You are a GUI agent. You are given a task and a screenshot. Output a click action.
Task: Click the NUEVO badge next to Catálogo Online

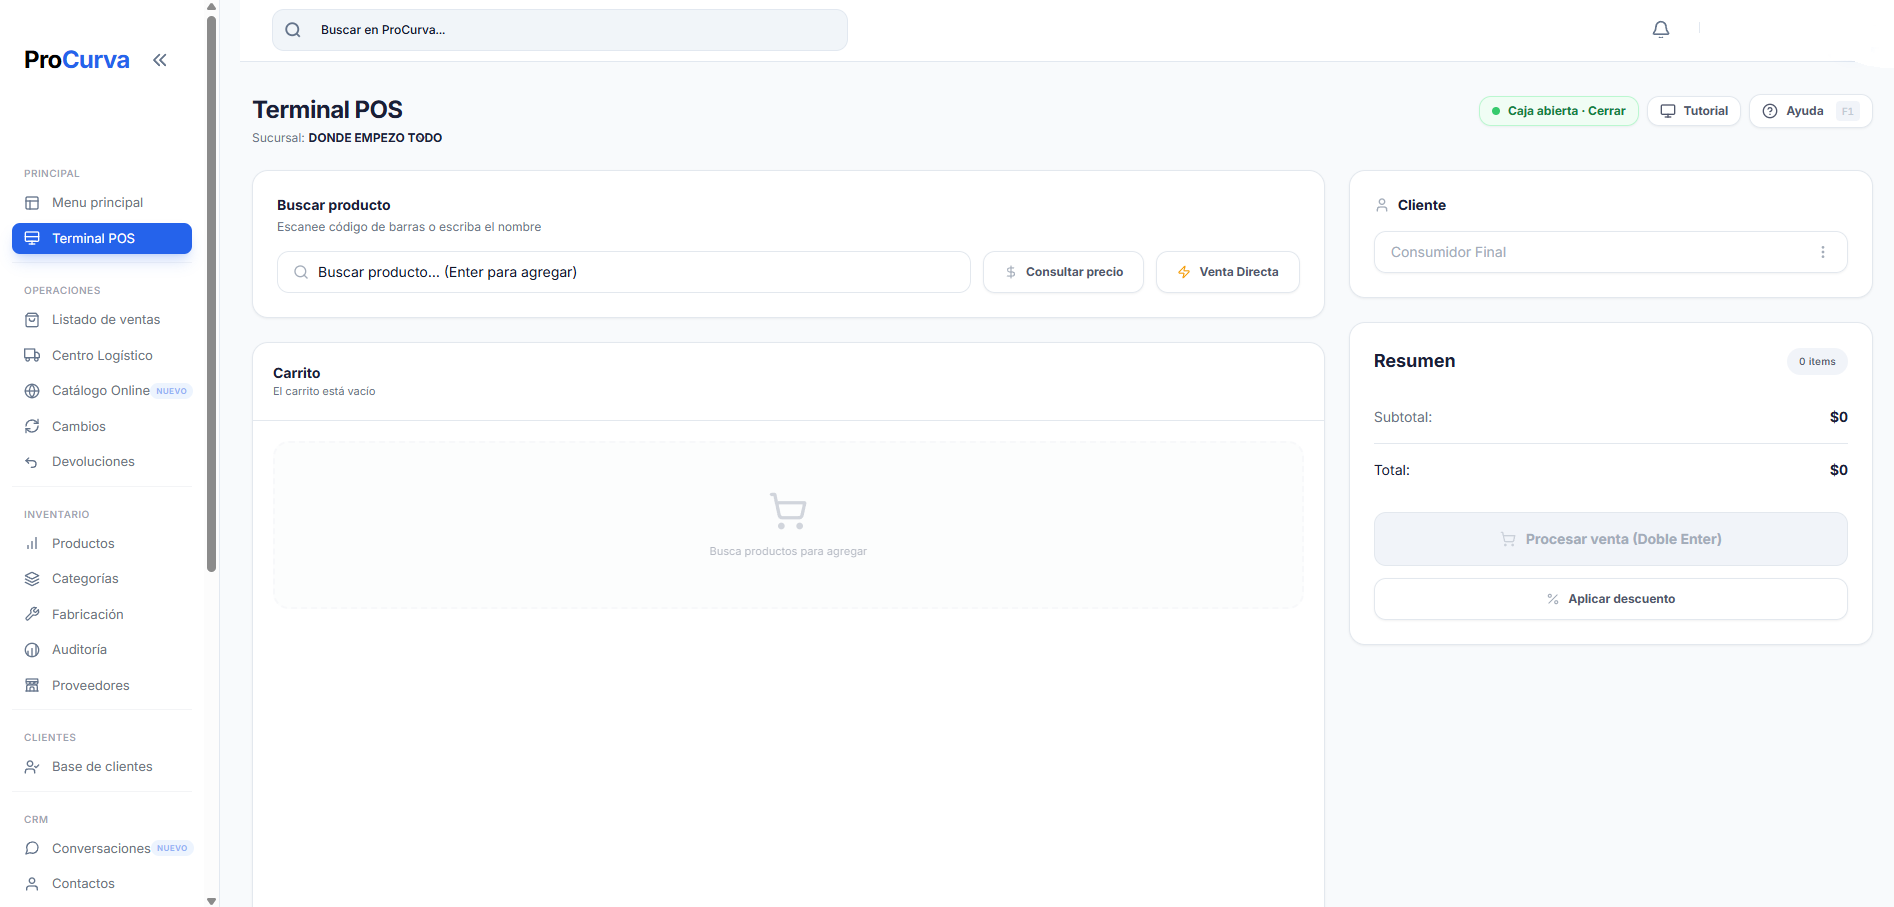[172, 391]
